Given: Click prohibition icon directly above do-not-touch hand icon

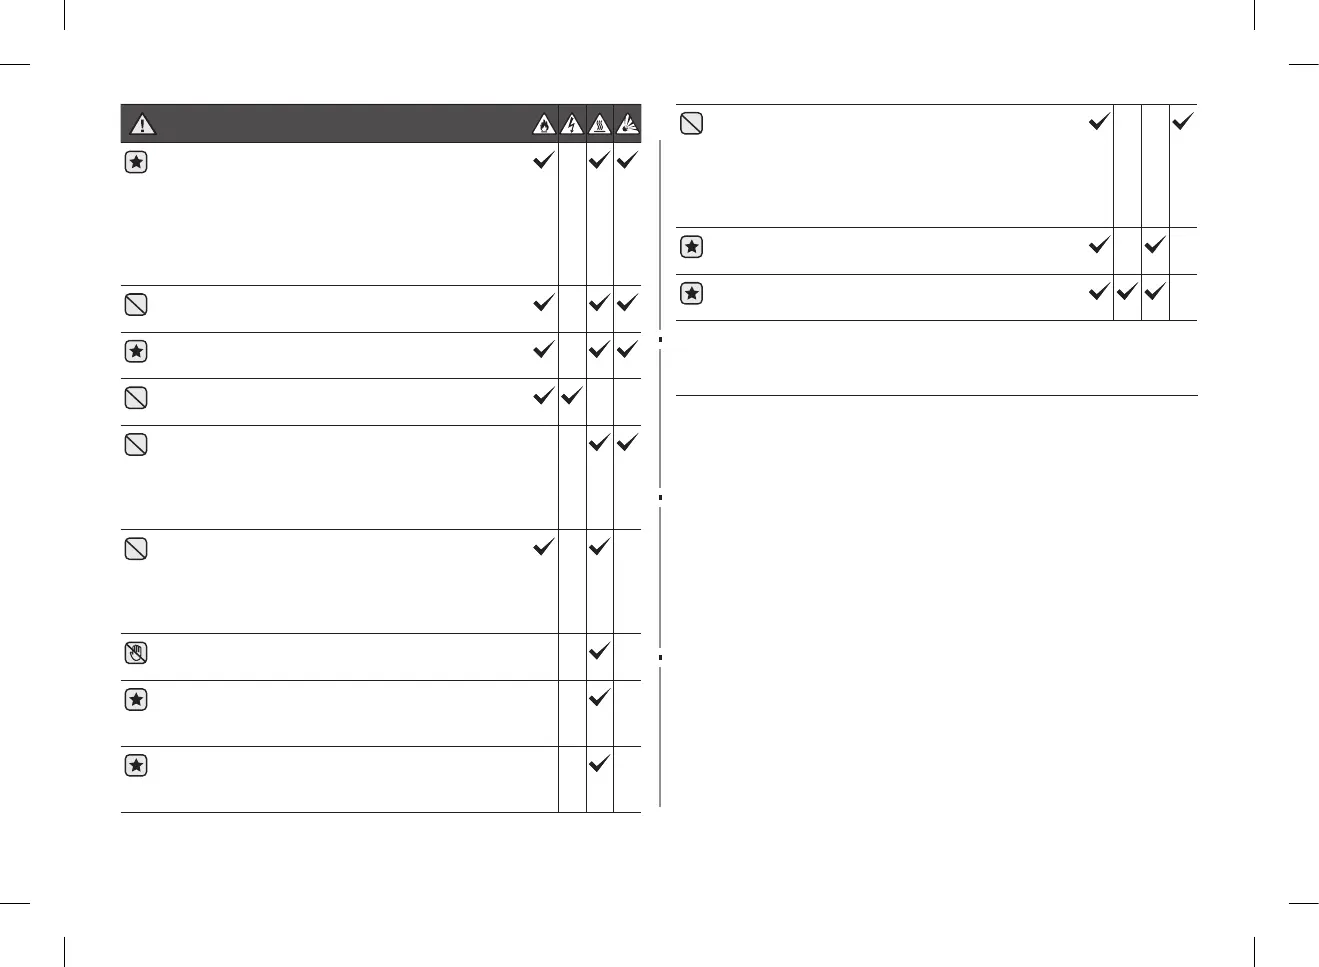Looking at the screenshot, I should click(x=136, y=549).
